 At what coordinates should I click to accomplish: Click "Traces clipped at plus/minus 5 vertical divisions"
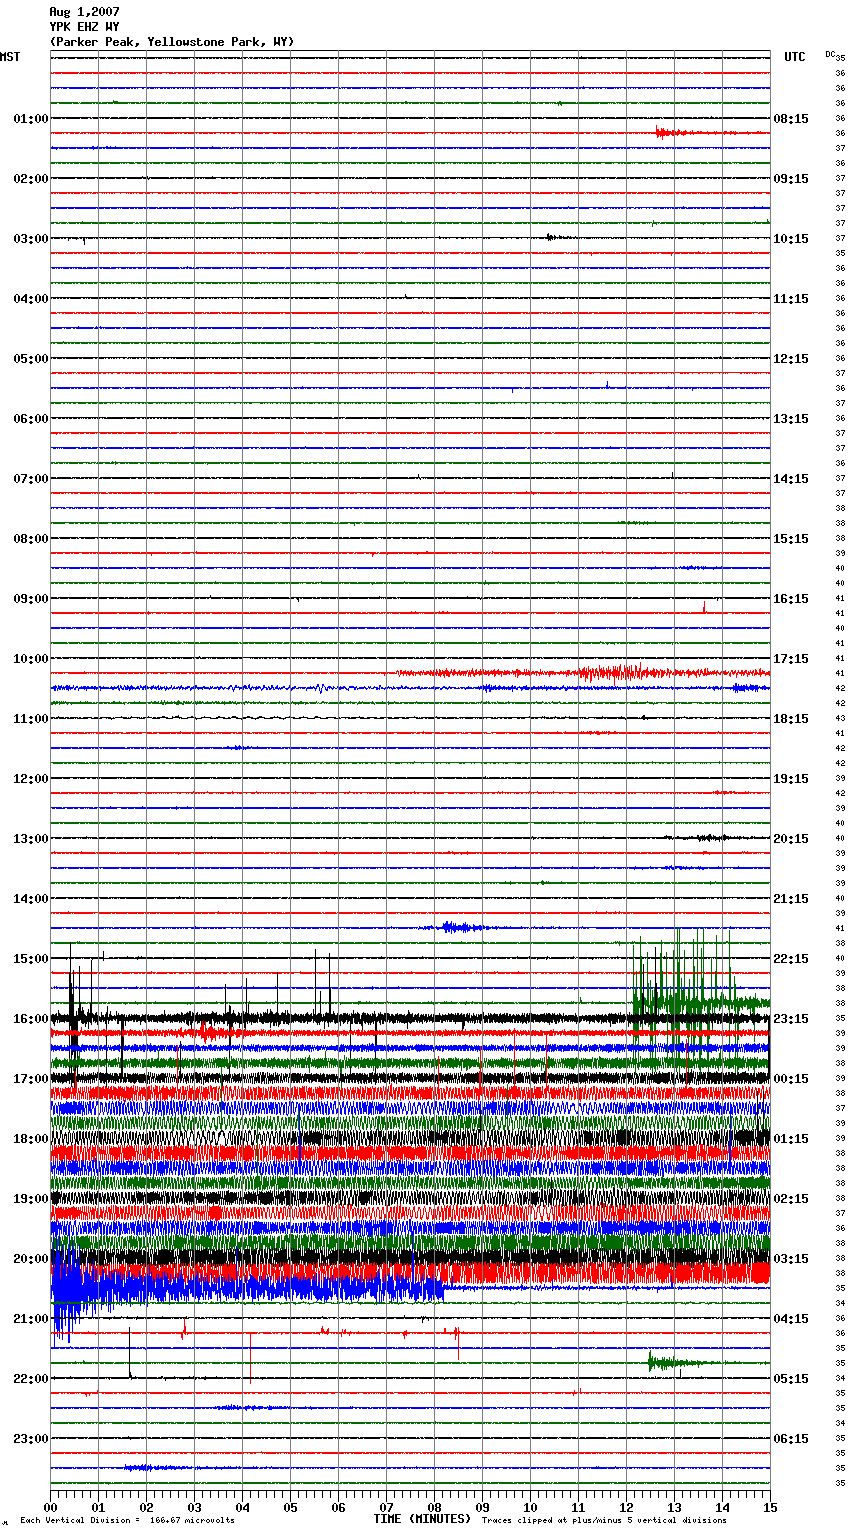tap(604, 1520)
